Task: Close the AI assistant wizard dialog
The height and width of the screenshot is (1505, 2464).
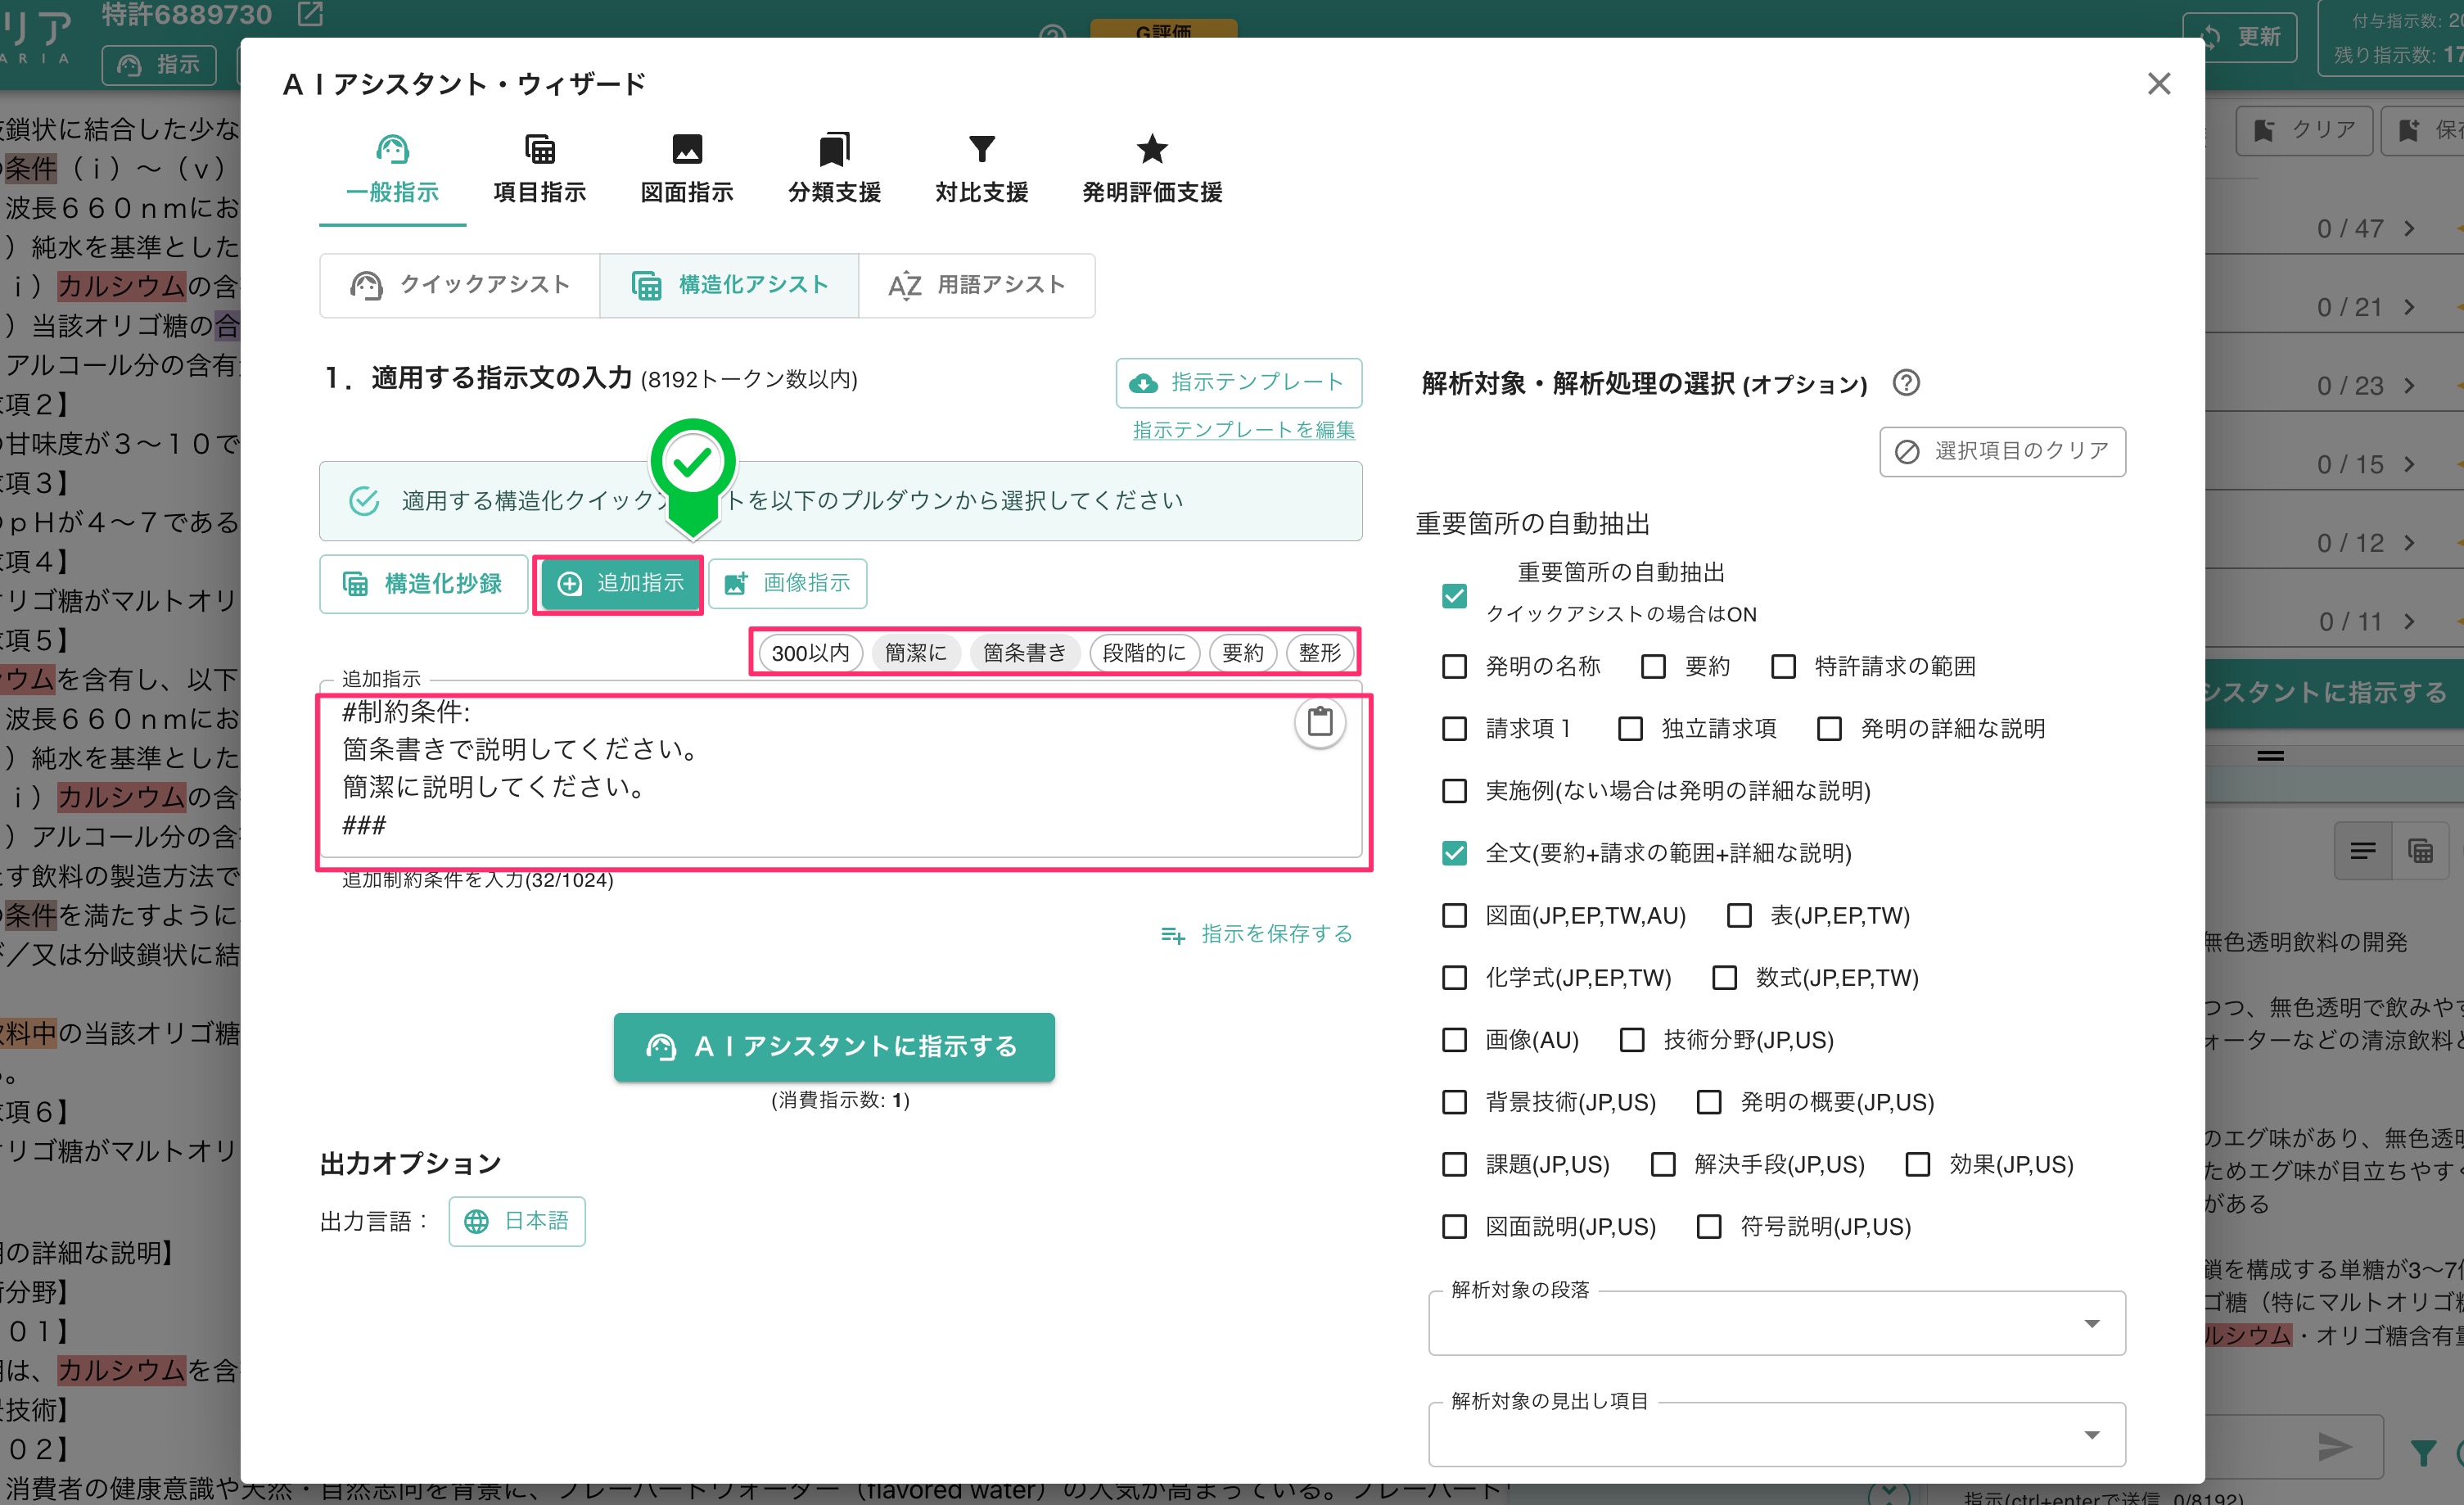Action: [2158, 84]
